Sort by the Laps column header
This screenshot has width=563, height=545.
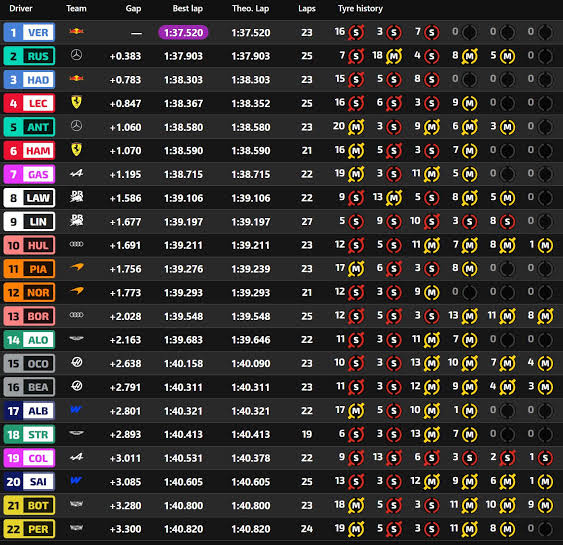(307, 8)
